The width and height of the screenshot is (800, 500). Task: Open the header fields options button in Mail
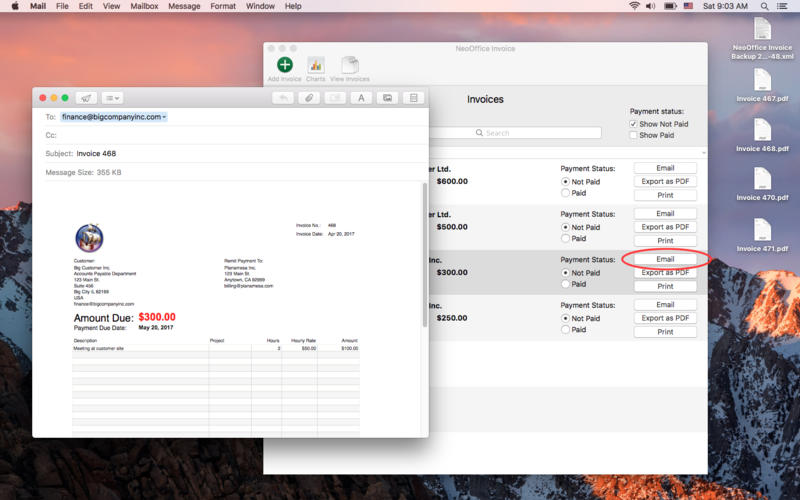[112, 98]
